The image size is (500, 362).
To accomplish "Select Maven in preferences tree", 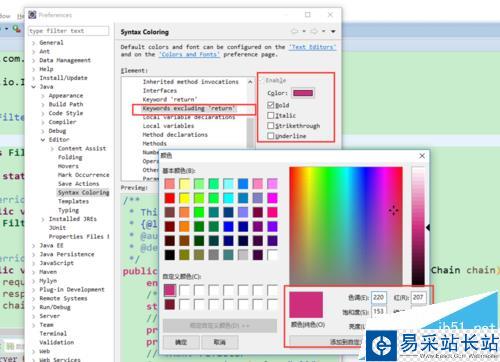I will [x=48, y=272].
